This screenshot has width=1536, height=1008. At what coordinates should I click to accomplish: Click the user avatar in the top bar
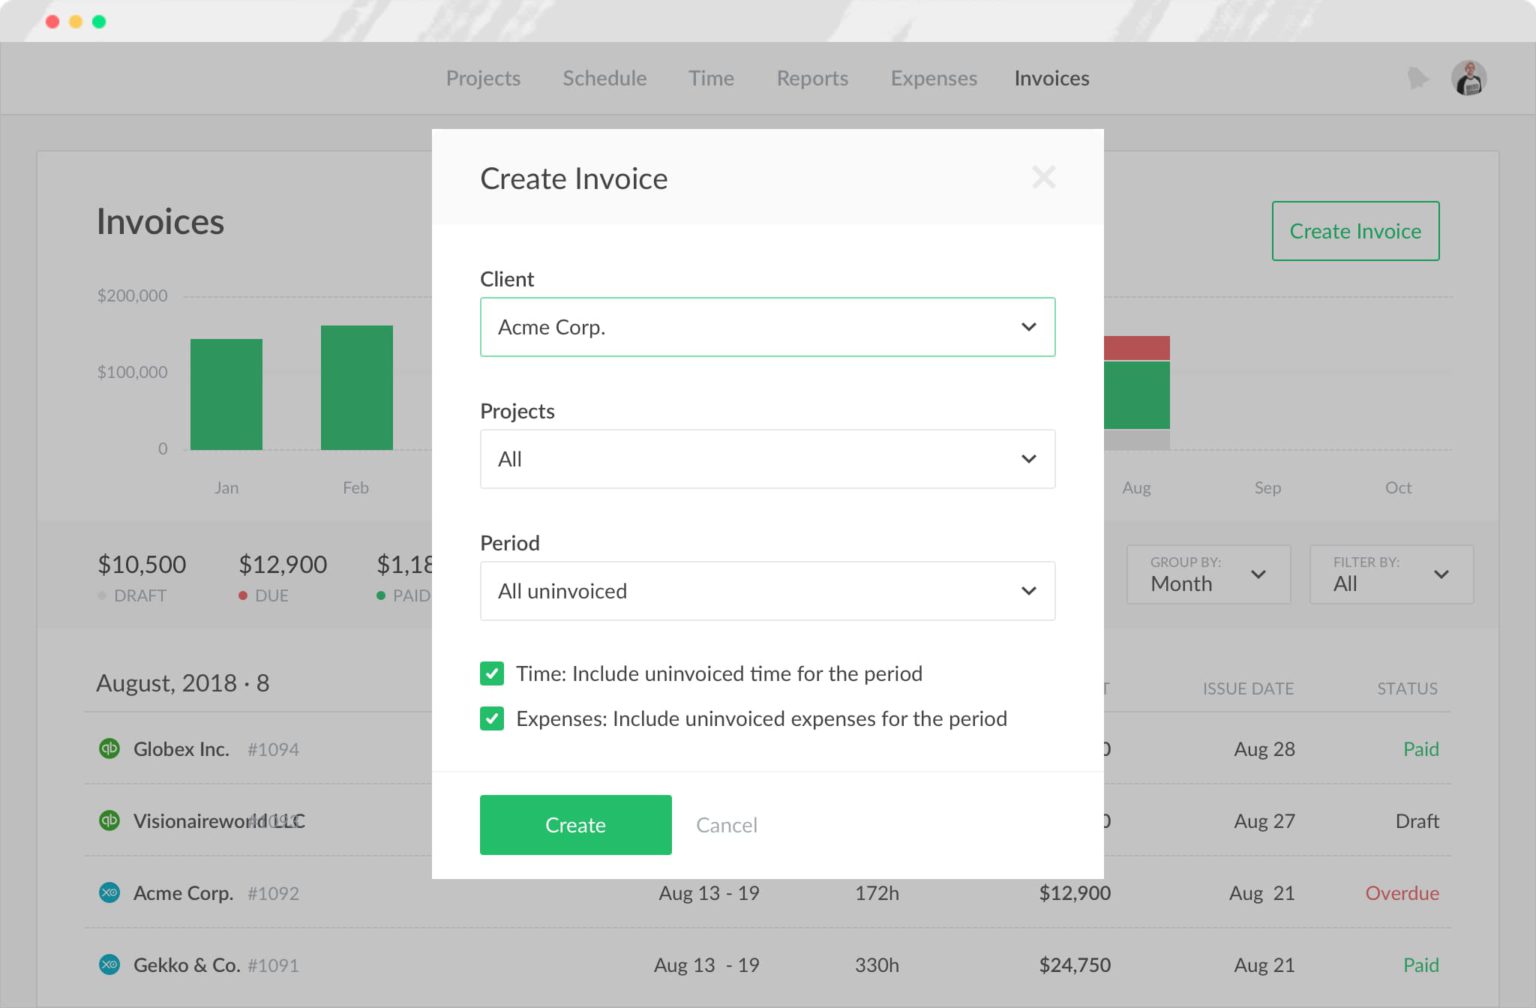(1468, 78)
